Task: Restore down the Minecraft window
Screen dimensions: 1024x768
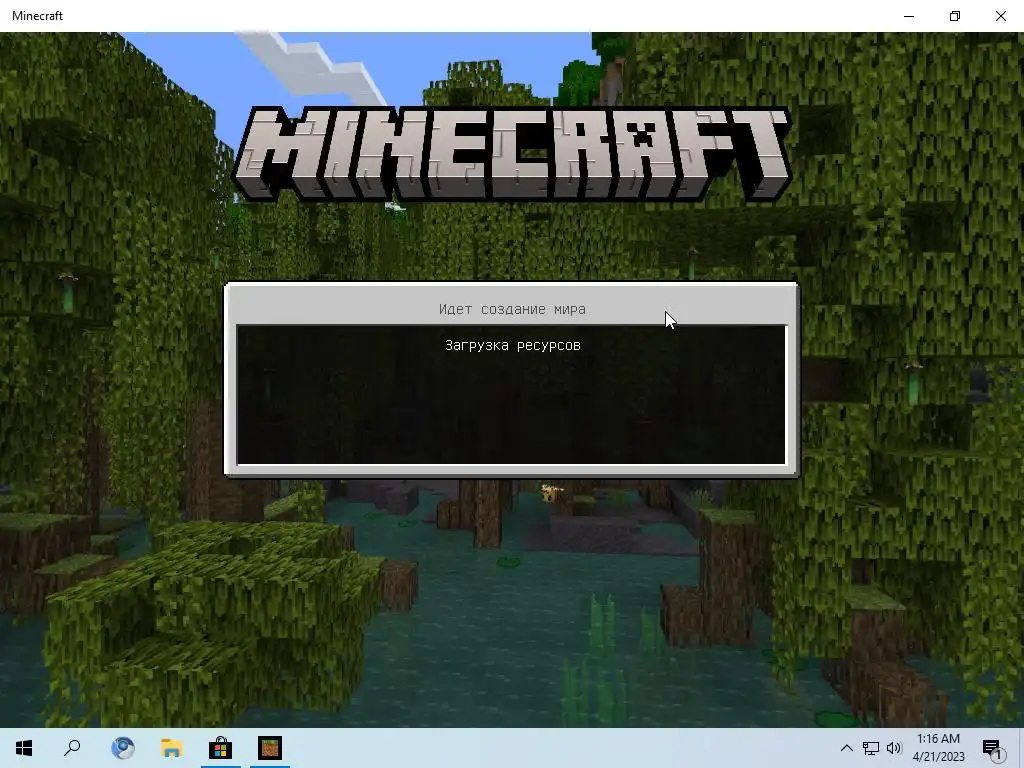Action: click(x=955, y=16)
